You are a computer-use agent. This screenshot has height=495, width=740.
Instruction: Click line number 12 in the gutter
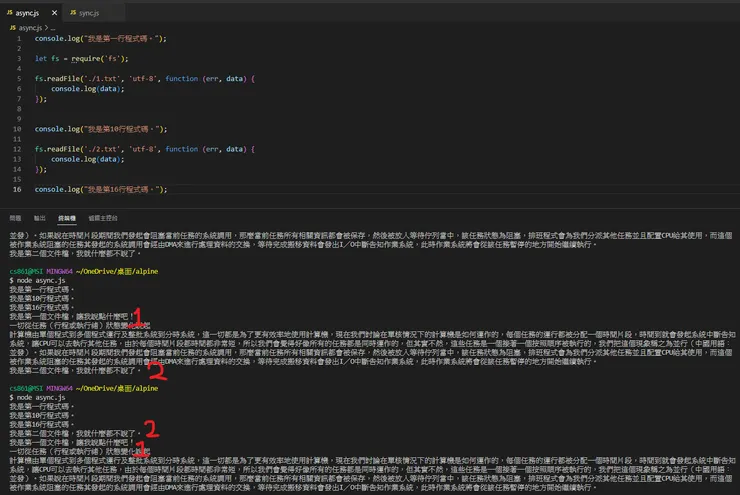coord(20,148)
